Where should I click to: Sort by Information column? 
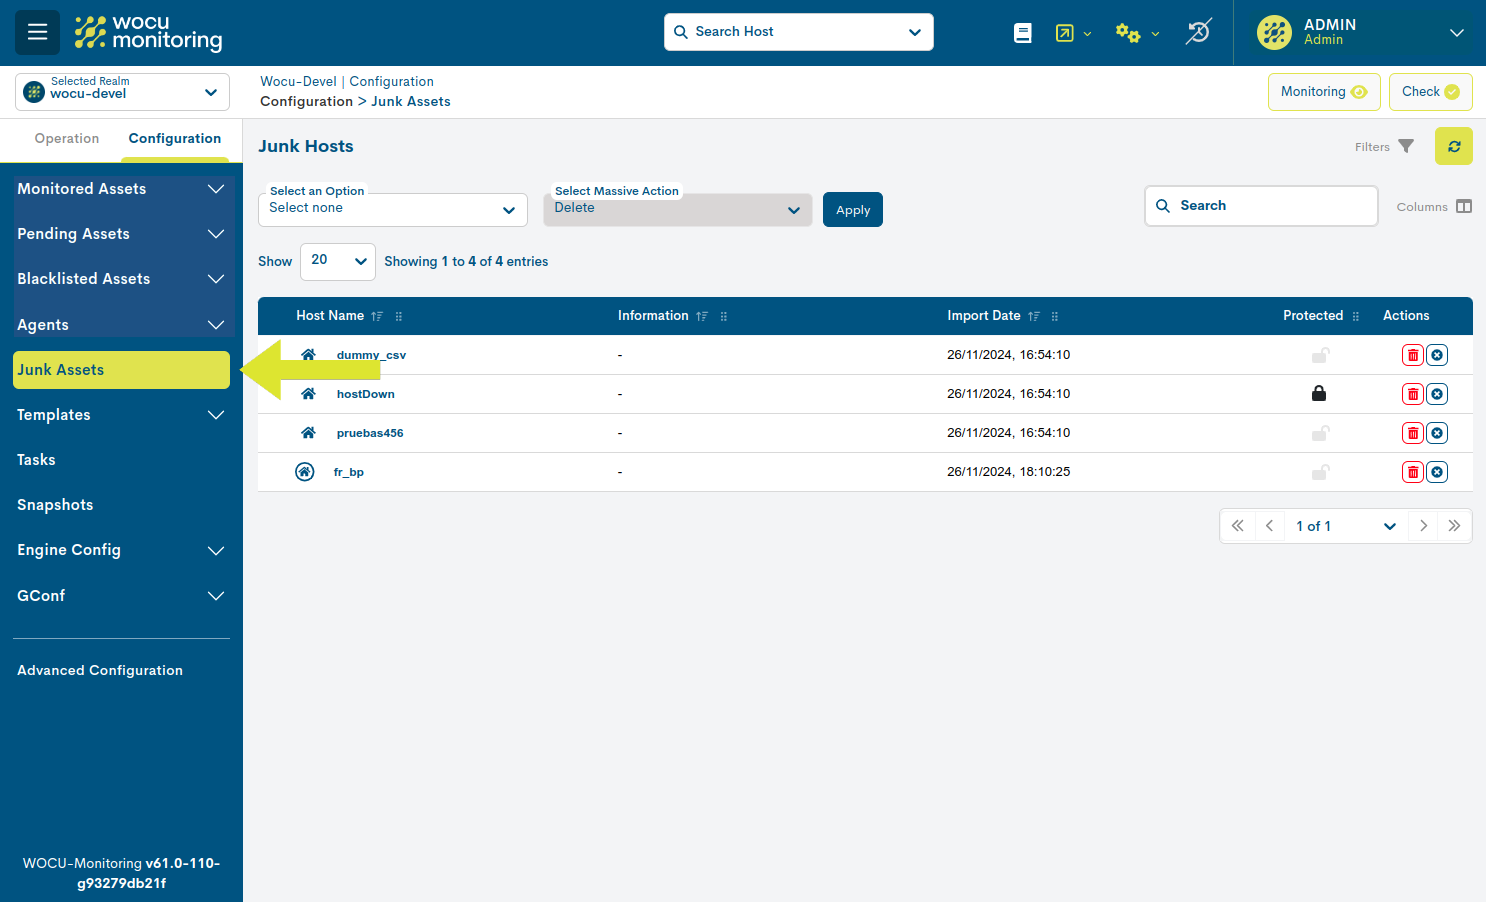702,316
